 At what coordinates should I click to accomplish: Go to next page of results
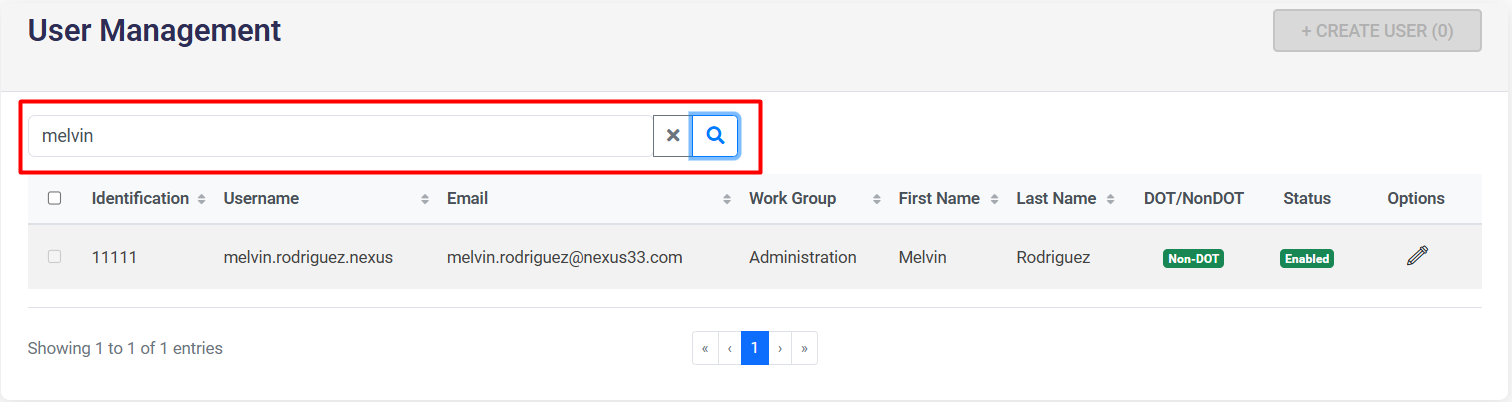coord(780,348)
